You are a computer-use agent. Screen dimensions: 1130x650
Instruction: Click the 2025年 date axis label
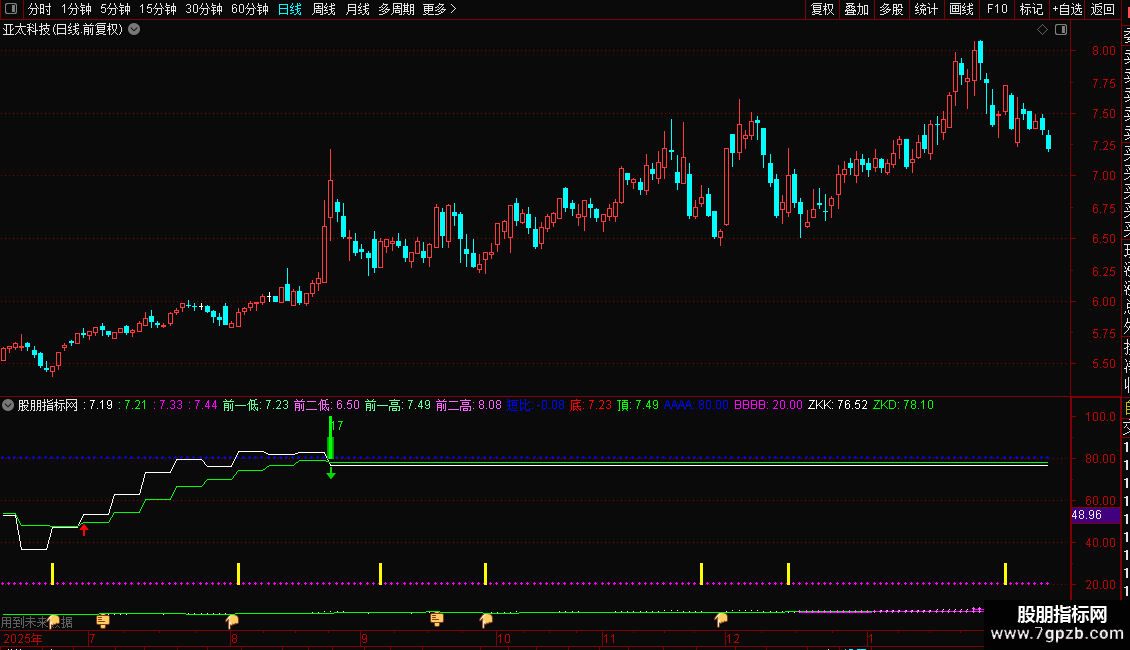tap(23, 638)
